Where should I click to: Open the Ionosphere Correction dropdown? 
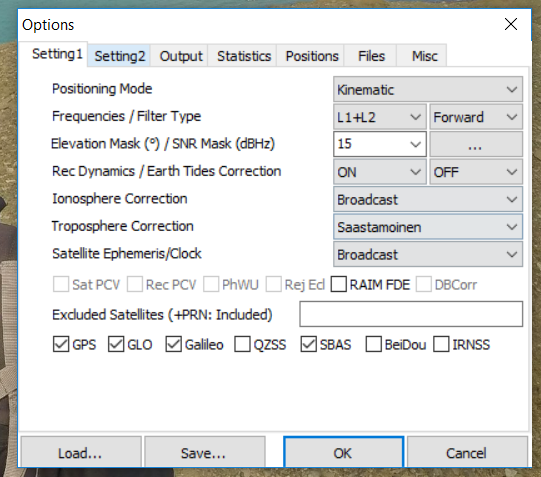(x=428, y=199)
